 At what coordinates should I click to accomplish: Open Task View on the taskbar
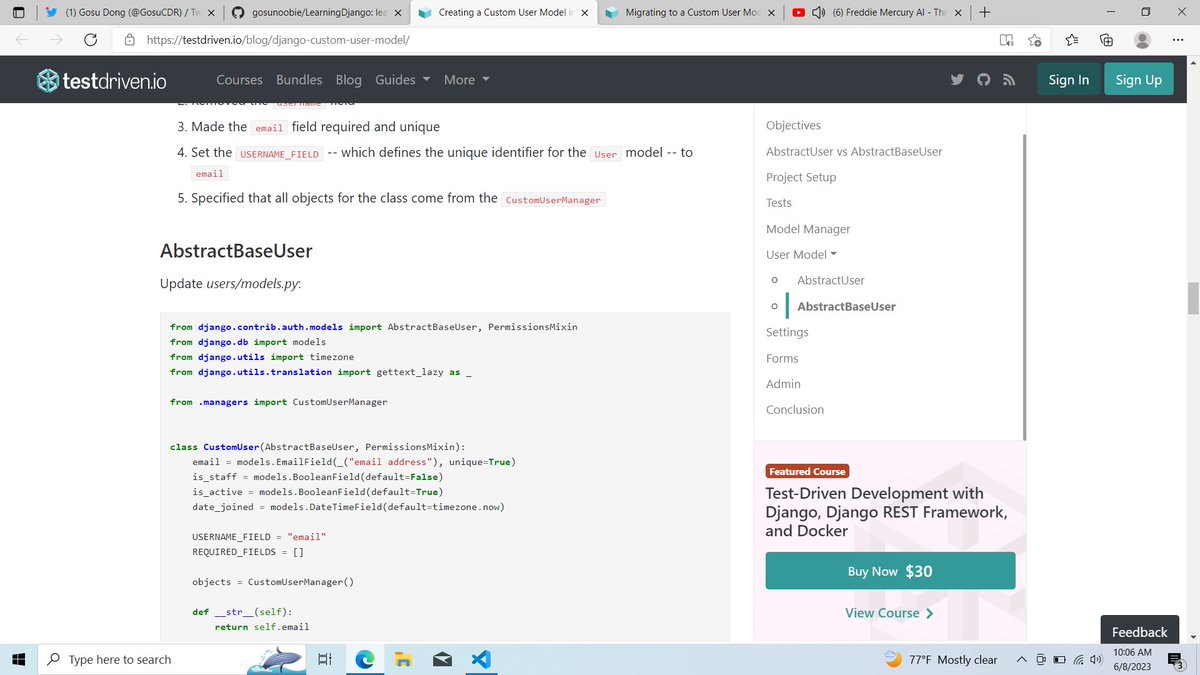coord(324,659)
